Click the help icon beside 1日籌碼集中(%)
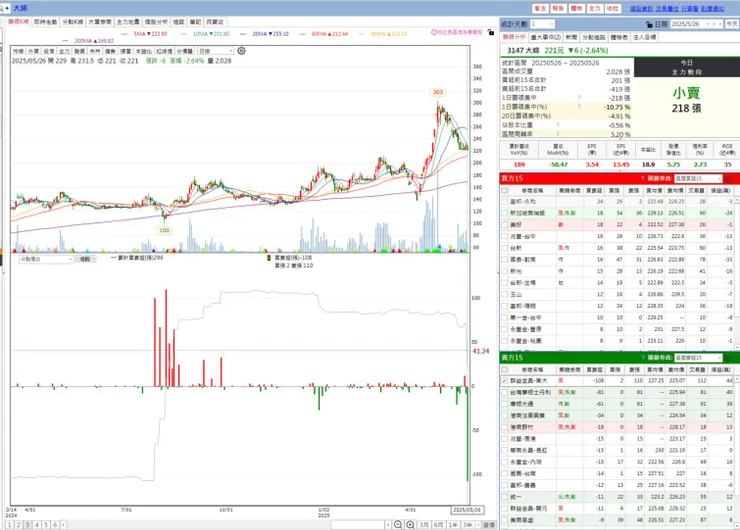740x530 pixels. click(579, 107)
